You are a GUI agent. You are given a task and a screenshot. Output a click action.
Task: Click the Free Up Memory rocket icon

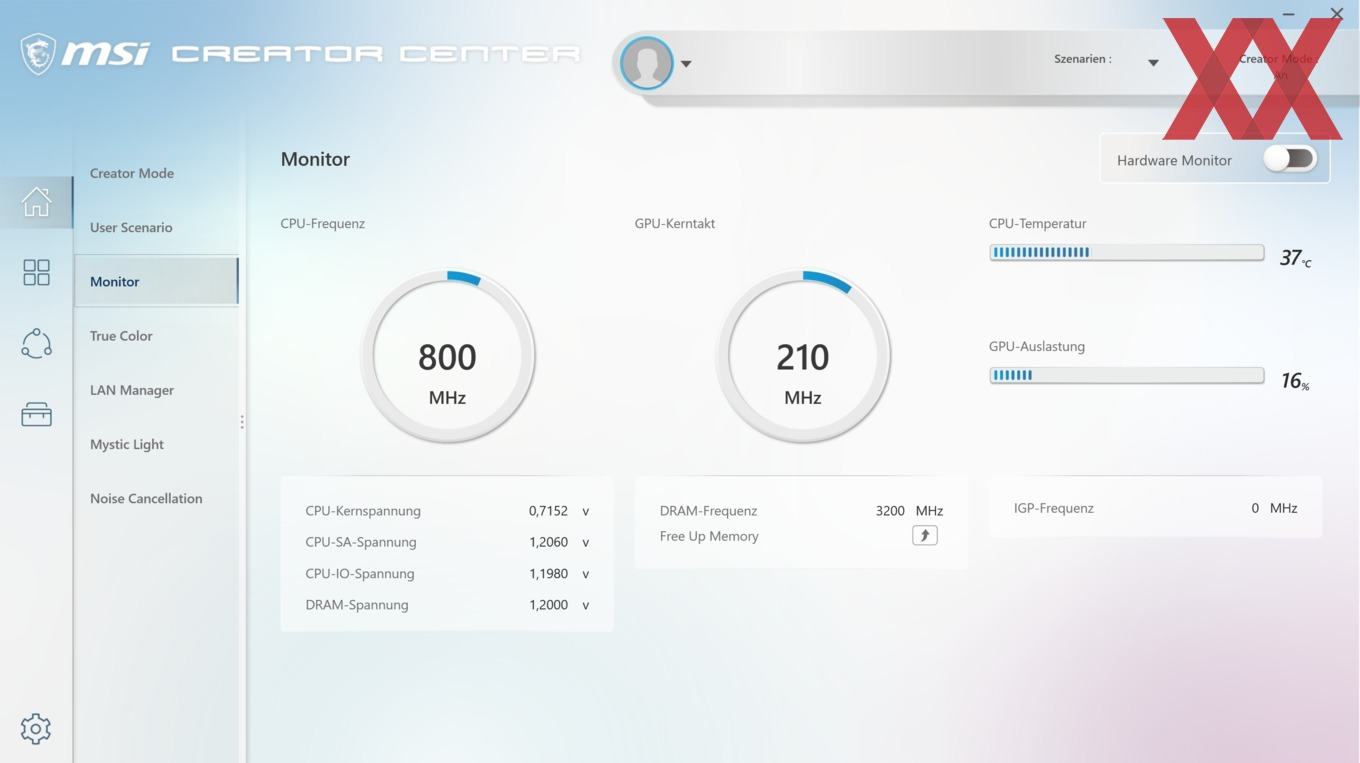click(924, 536)
